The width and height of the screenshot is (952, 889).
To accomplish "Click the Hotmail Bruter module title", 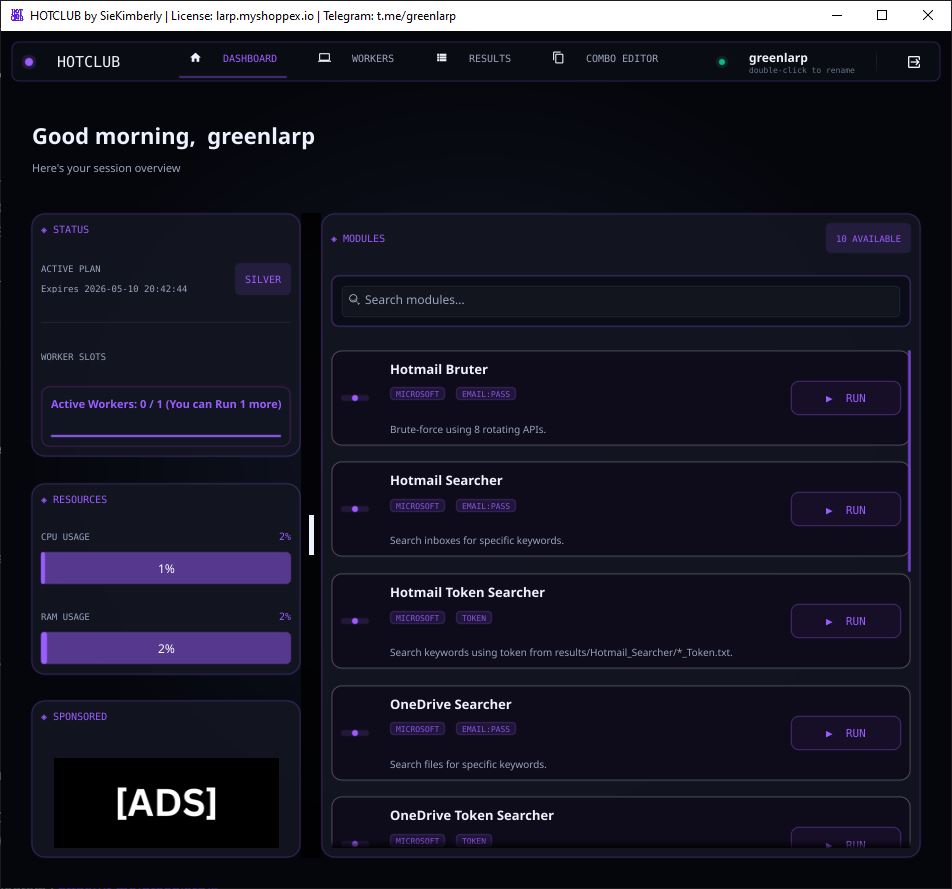I will (438, 369).
